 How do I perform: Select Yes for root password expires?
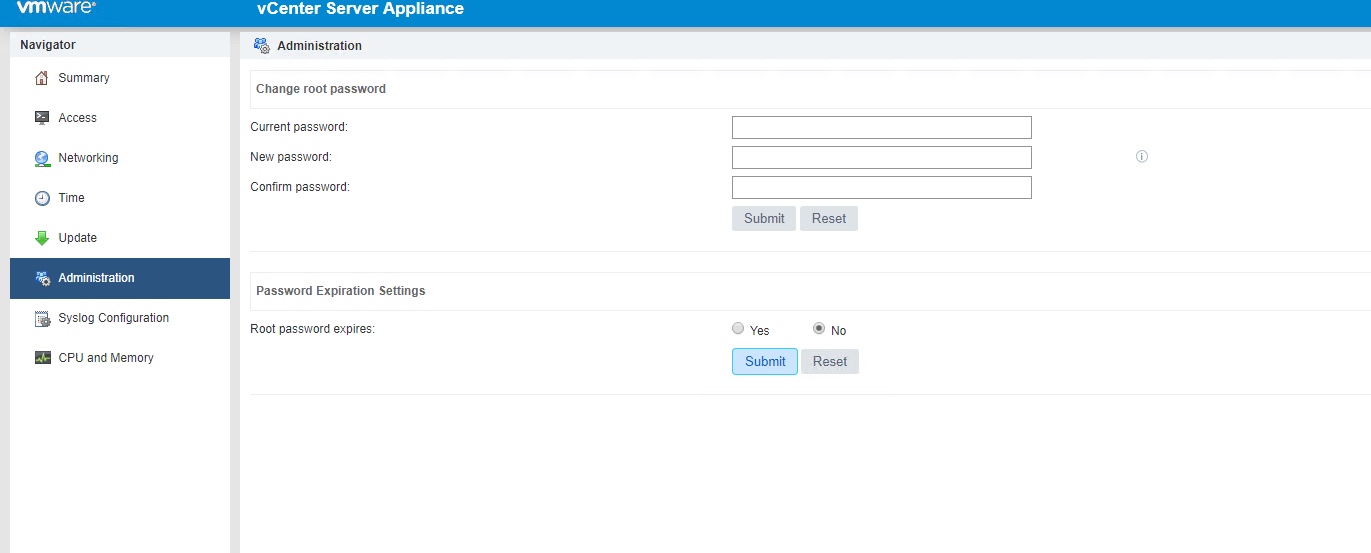(738, 329)
